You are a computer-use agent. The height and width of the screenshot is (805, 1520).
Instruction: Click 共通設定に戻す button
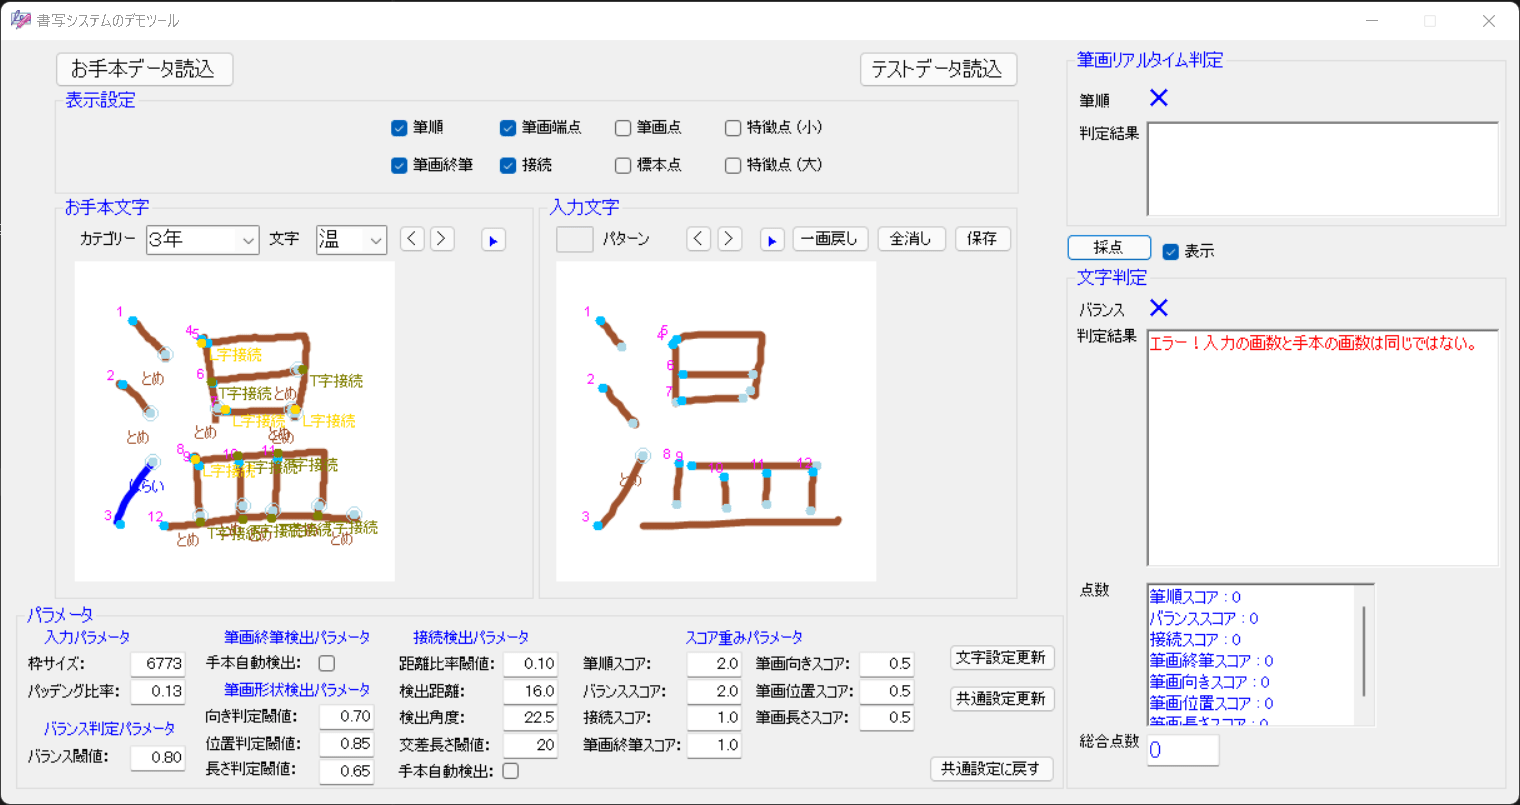(x=992, y=769)
